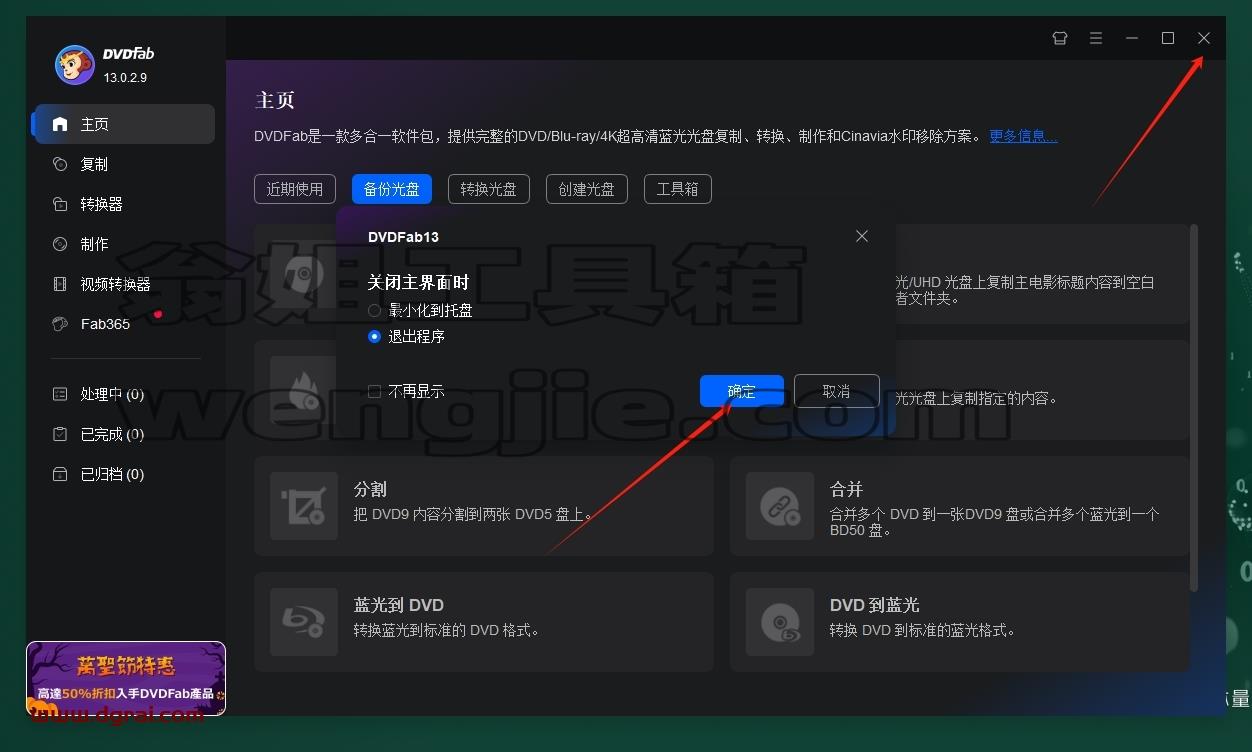Switch to the 备份光盘 tab

(391, 188)
